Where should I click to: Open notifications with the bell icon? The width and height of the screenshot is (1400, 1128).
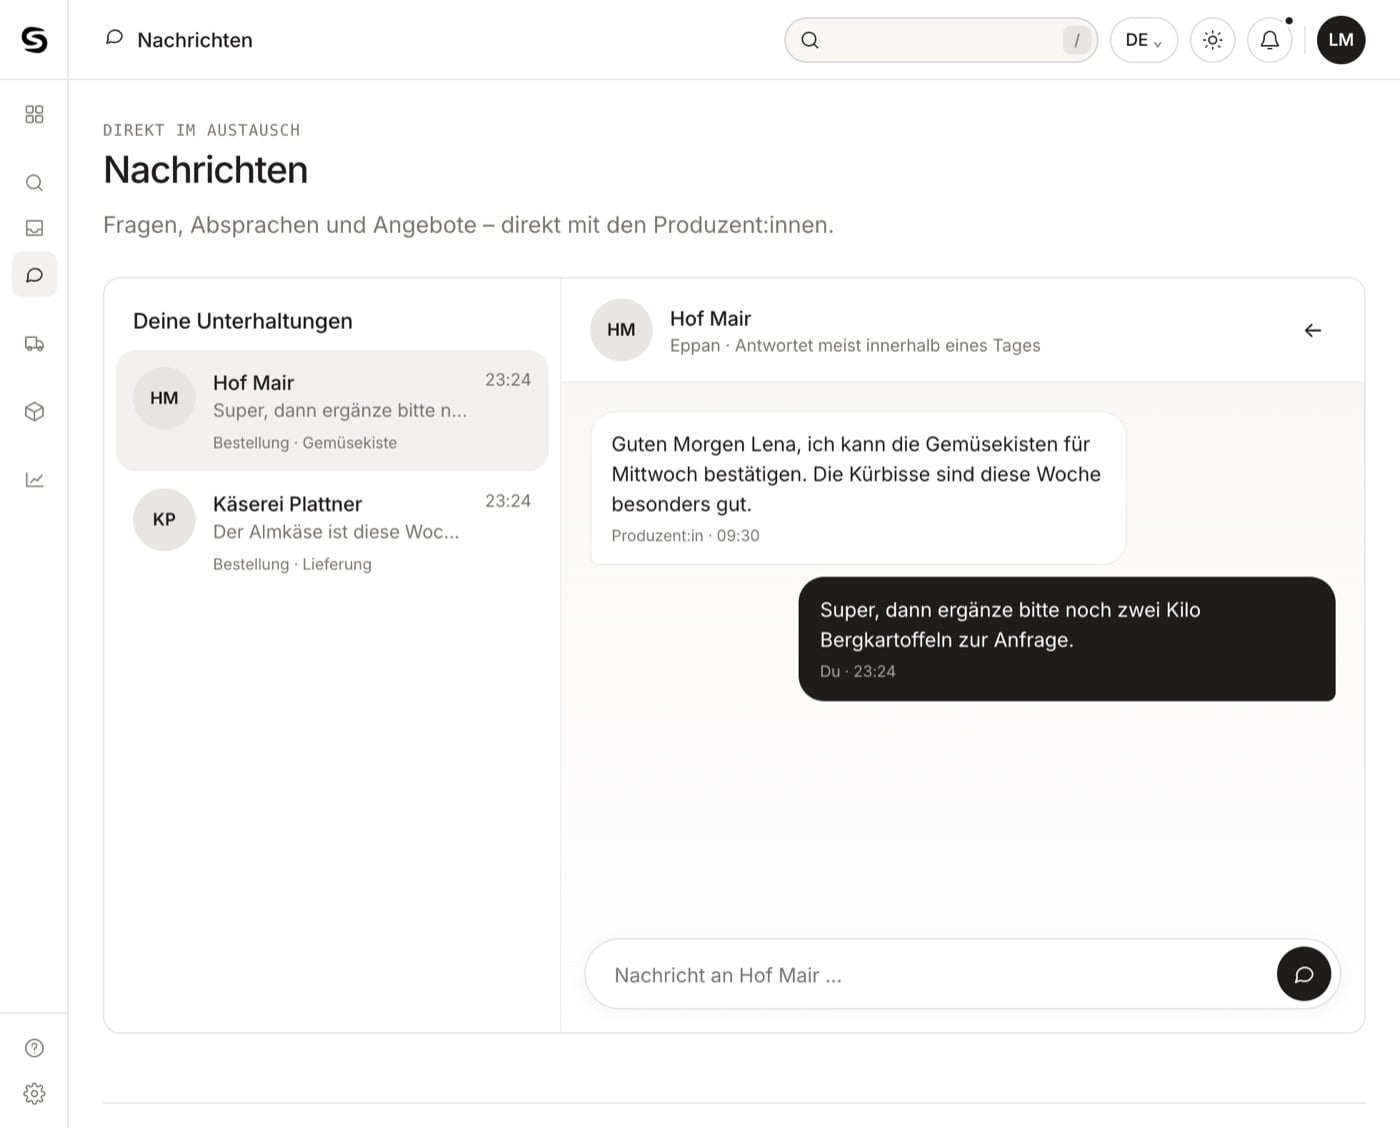point(1270,40)
